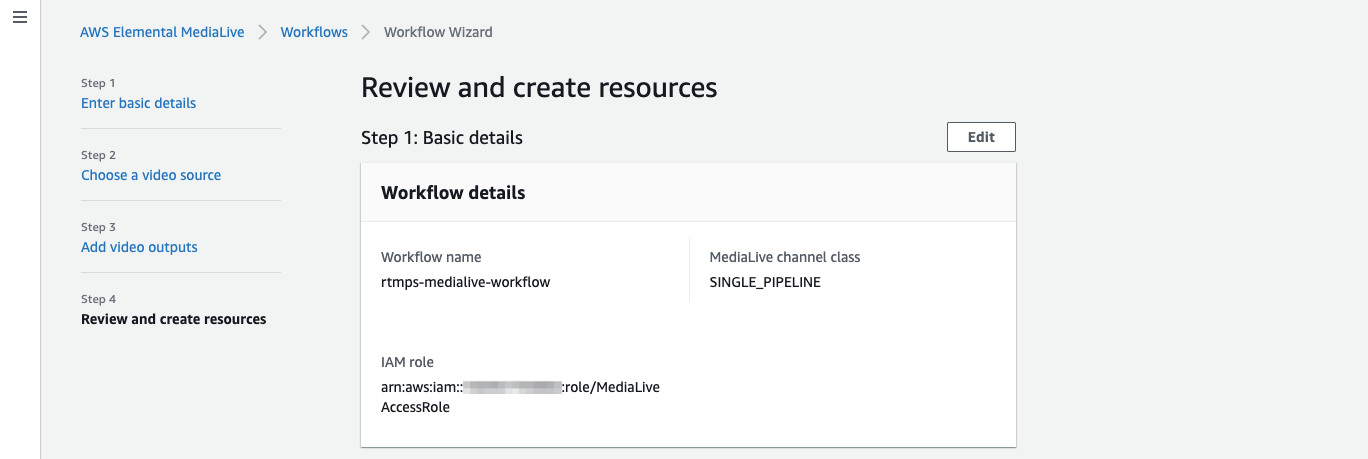The width and height of the screenshot is (1368, 459).
Task: Click the Review and create resources heading
Action: coord(539,87)
